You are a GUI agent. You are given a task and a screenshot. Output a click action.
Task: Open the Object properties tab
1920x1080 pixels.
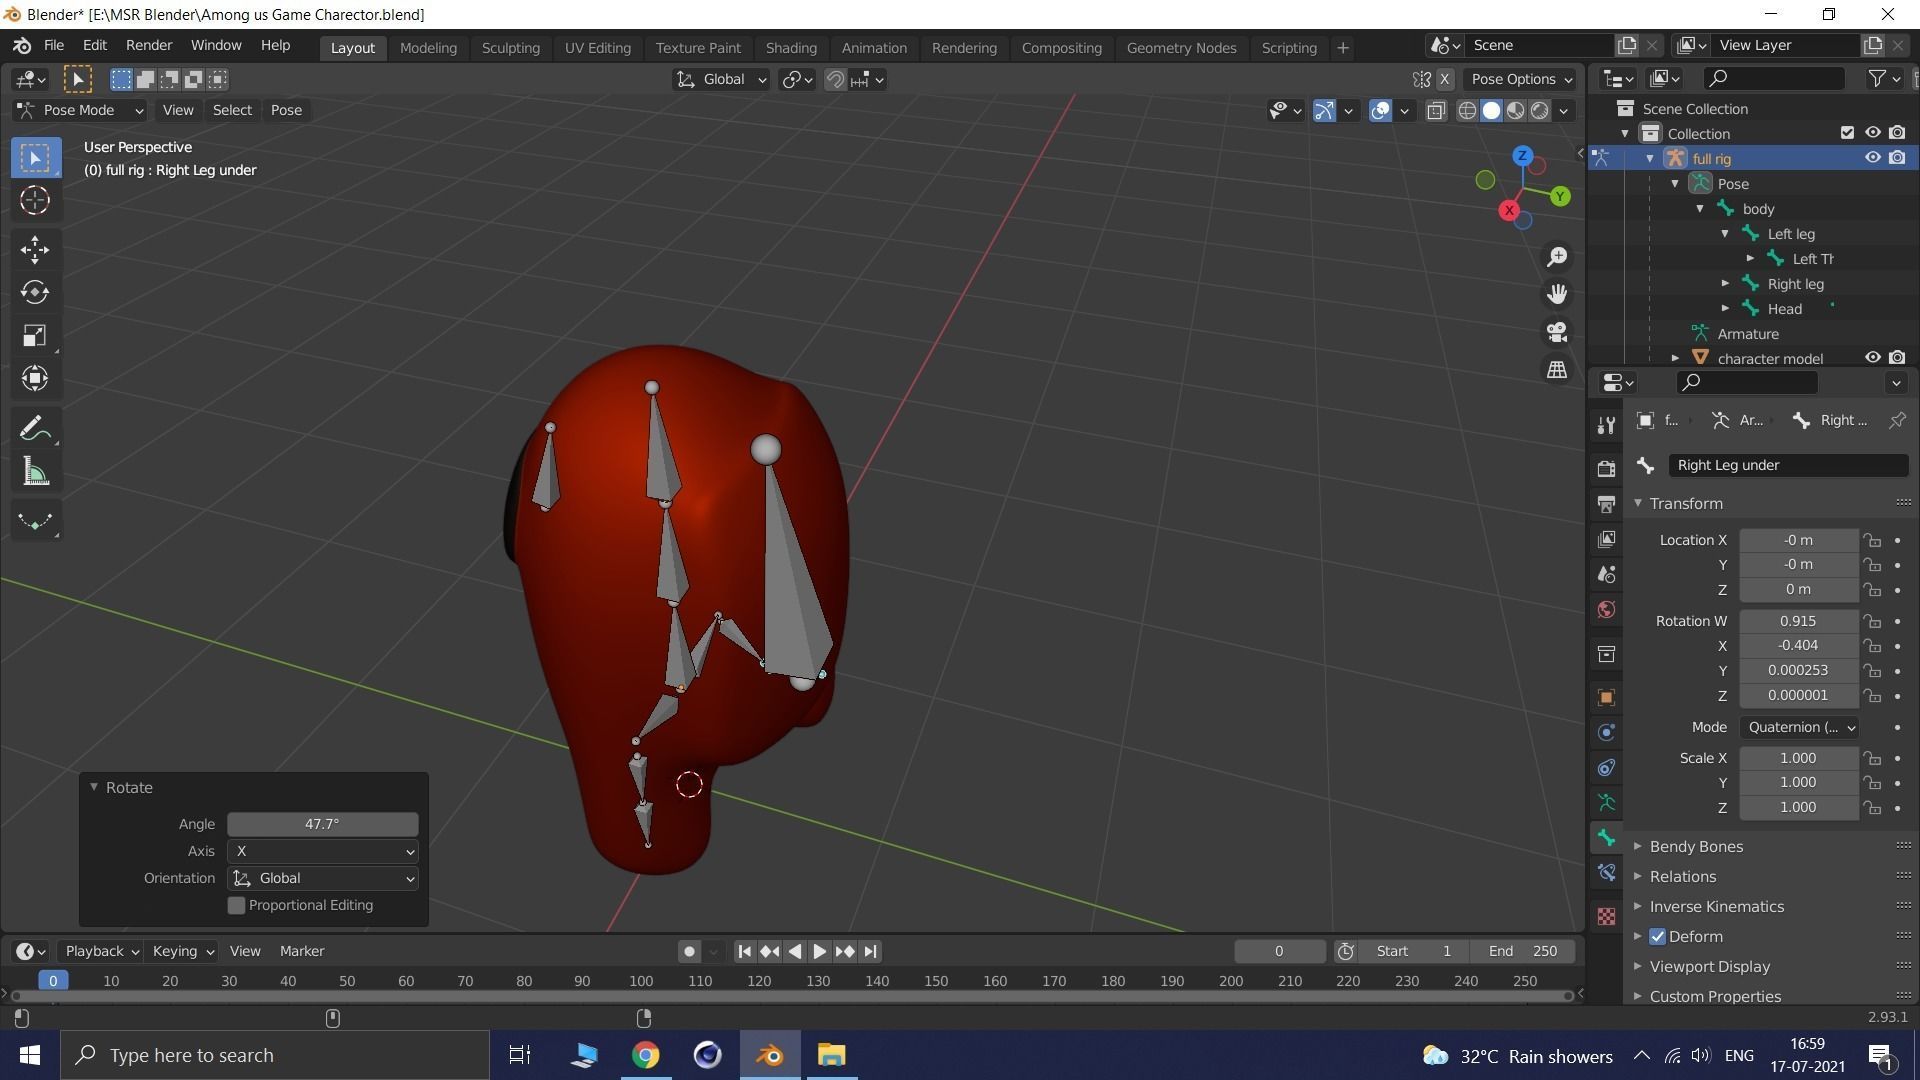pyautogui.click(x=1606, y=698)
